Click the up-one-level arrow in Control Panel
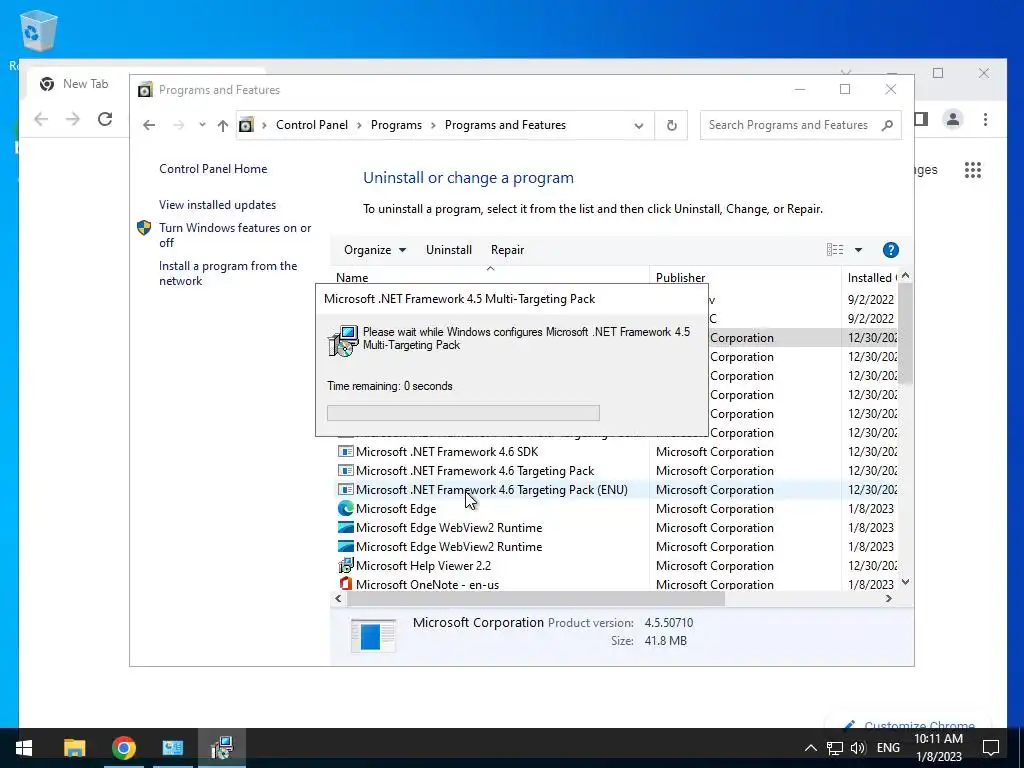The image size is (1024, 768). [223, 125]
